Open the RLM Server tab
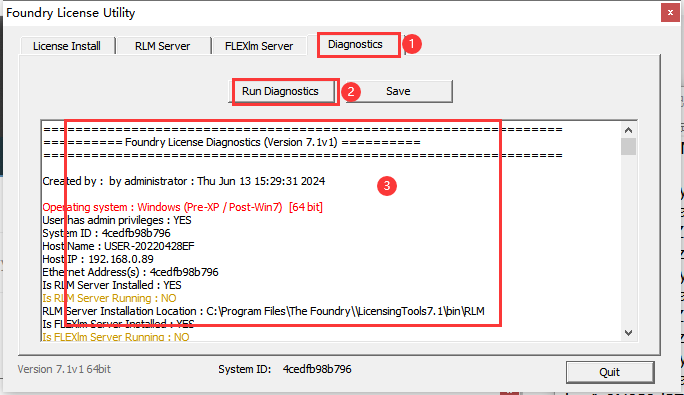The width and height of the screenshot is (684, 395). [162, 46]
